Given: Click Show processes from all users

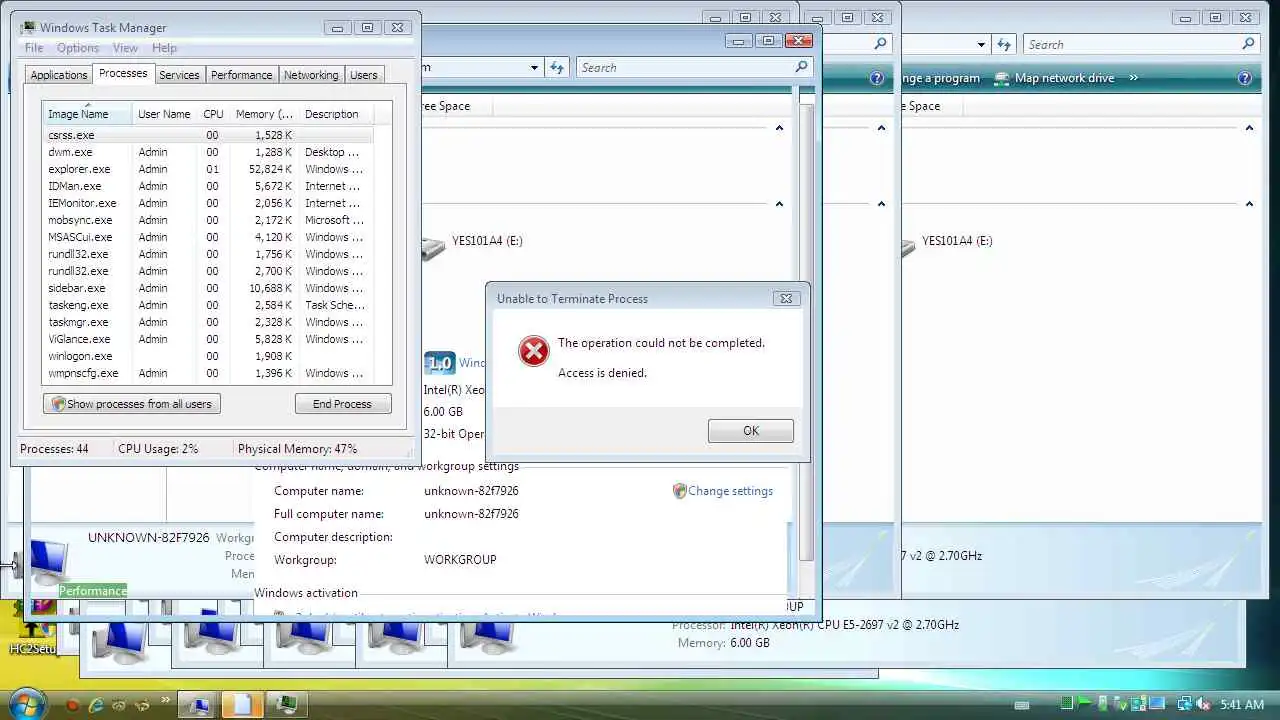Looking at the screenshot, I should coord(132,404).
